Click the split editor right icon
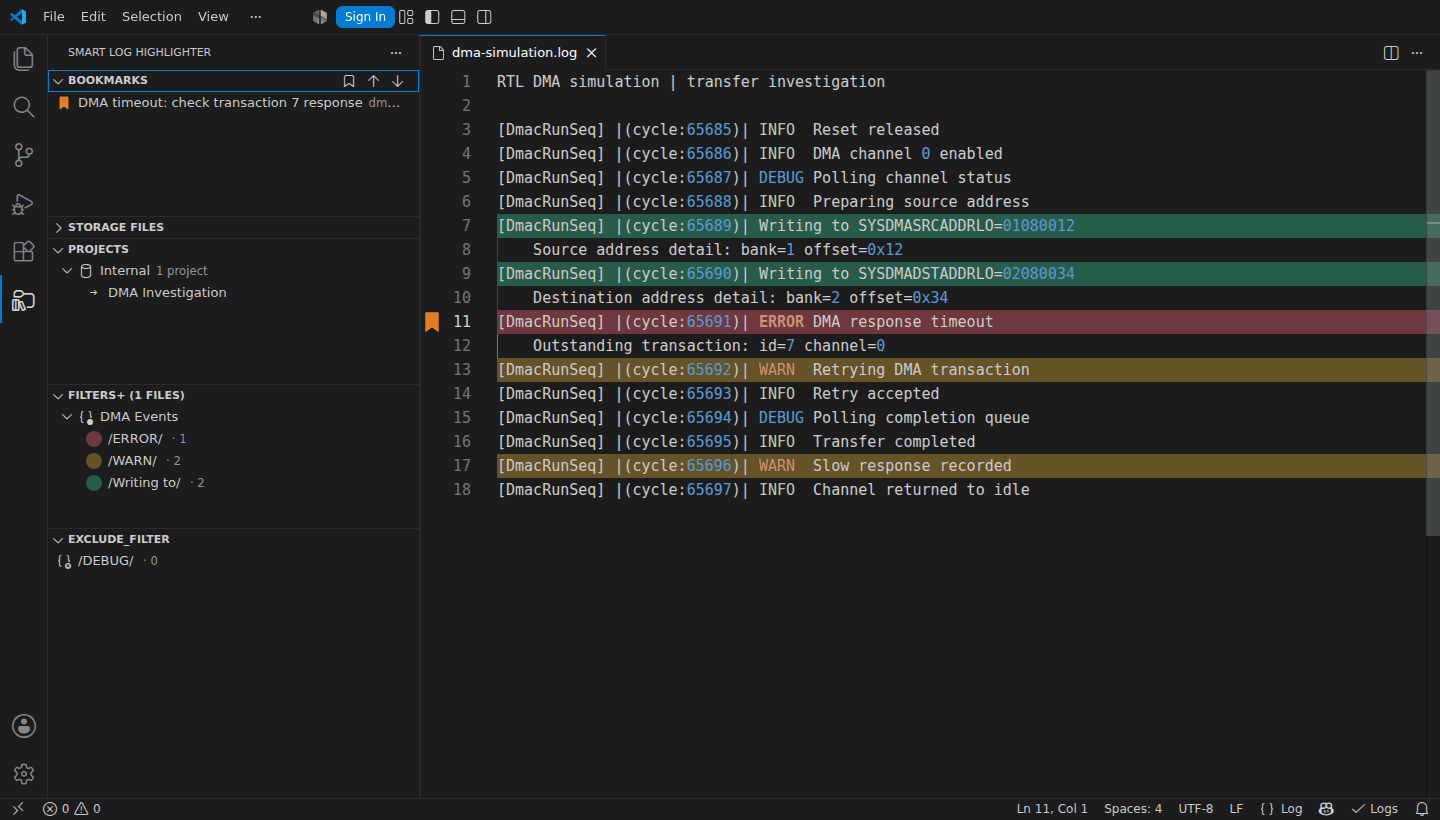The width and height of the screenshot is (1440, 820). tap(1391, 53)
